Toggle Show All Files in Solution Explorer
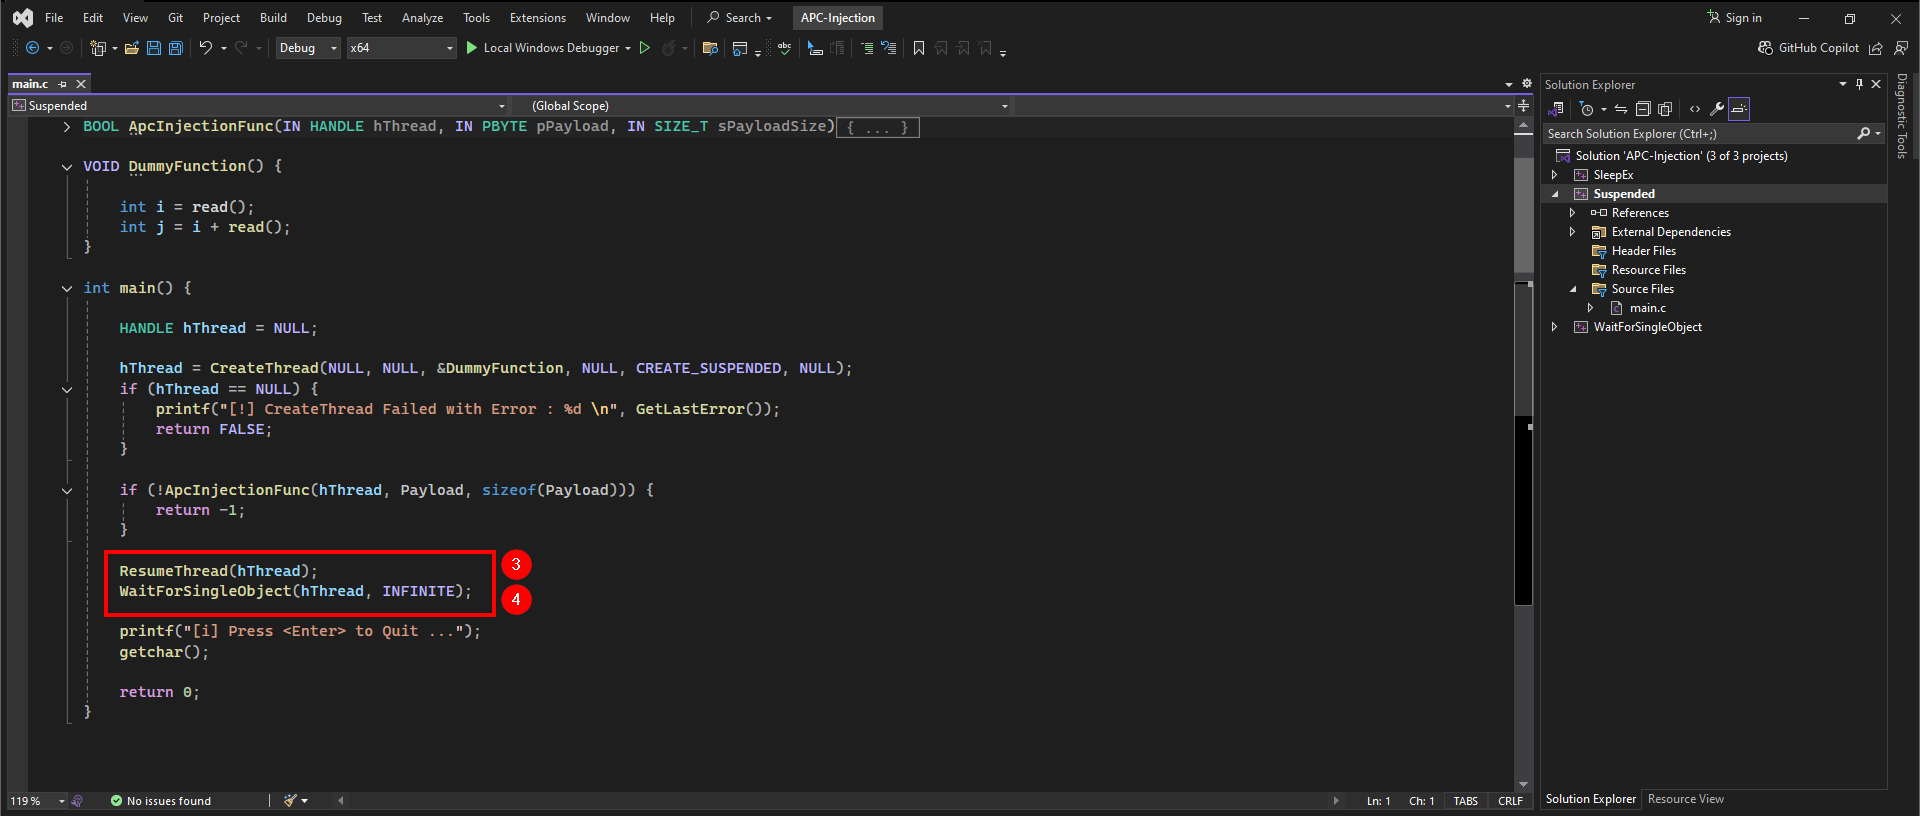Screen dimensions: 1920x816 click(x=1665, y=109)
